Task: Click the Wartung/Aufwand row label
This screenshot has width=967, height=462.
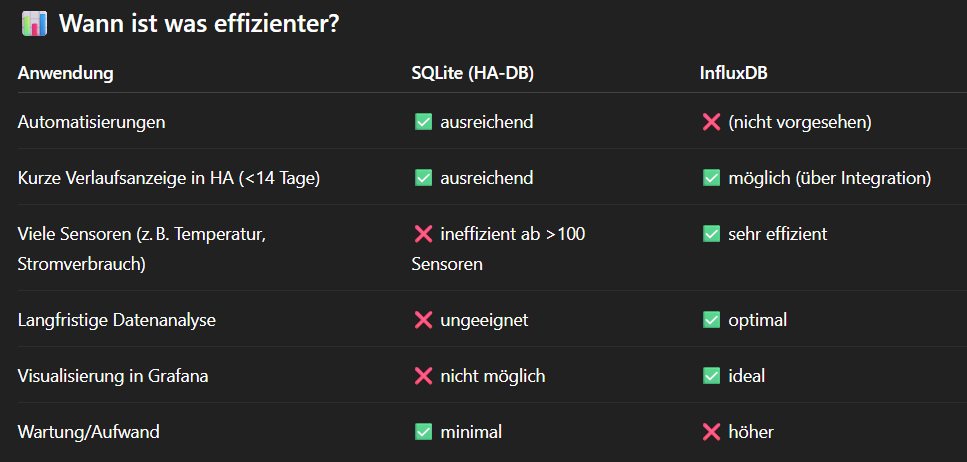Action: click(x=88, y=432)
